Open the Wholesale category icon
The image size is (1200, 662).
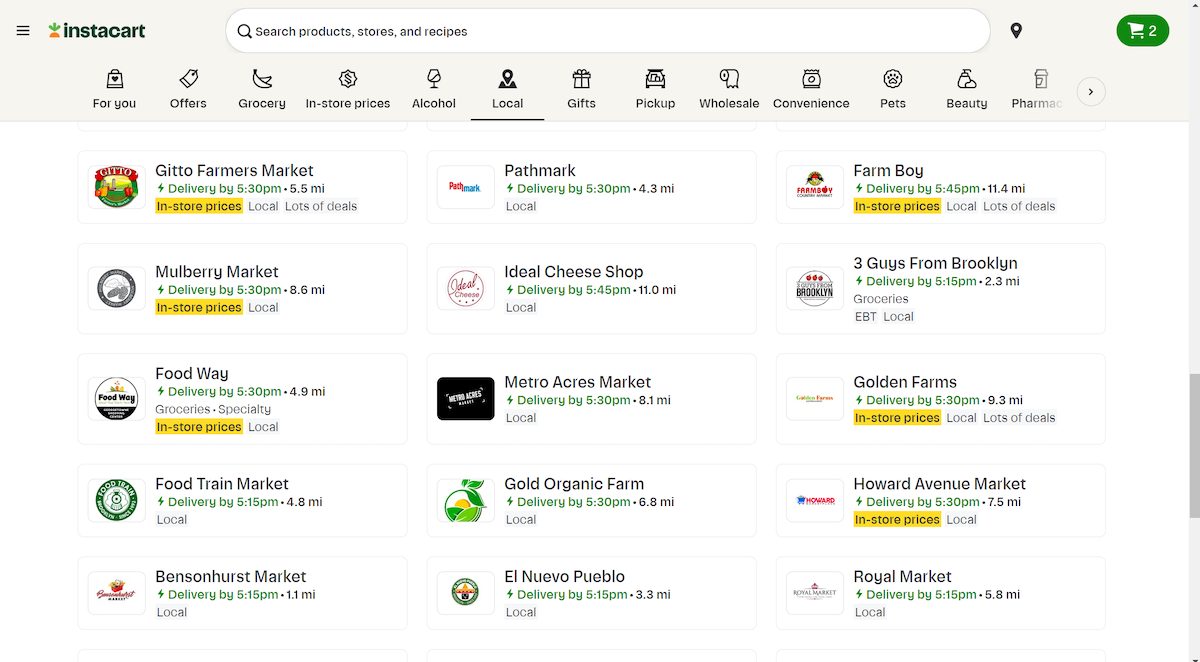tap(729, 89)
